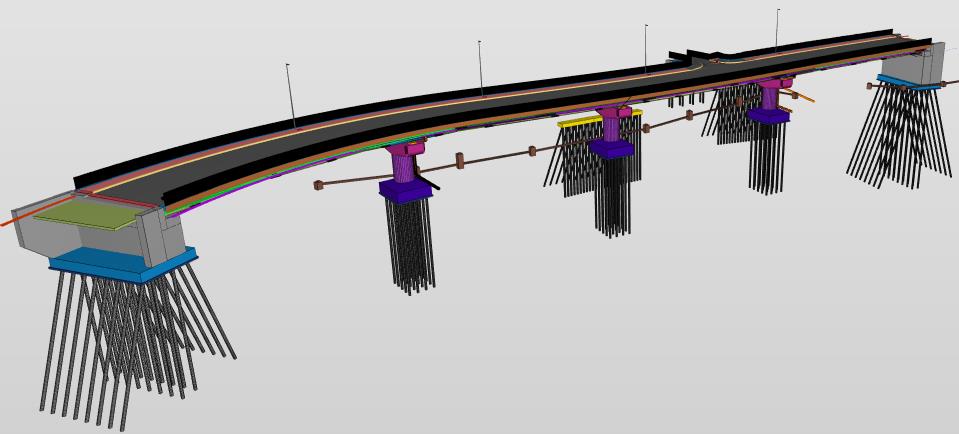The height and width of the screenshot is (434, 959).
Task: Click the rightmost light pole near the junction
Action: pyautogui.click(x=777, y=30)
